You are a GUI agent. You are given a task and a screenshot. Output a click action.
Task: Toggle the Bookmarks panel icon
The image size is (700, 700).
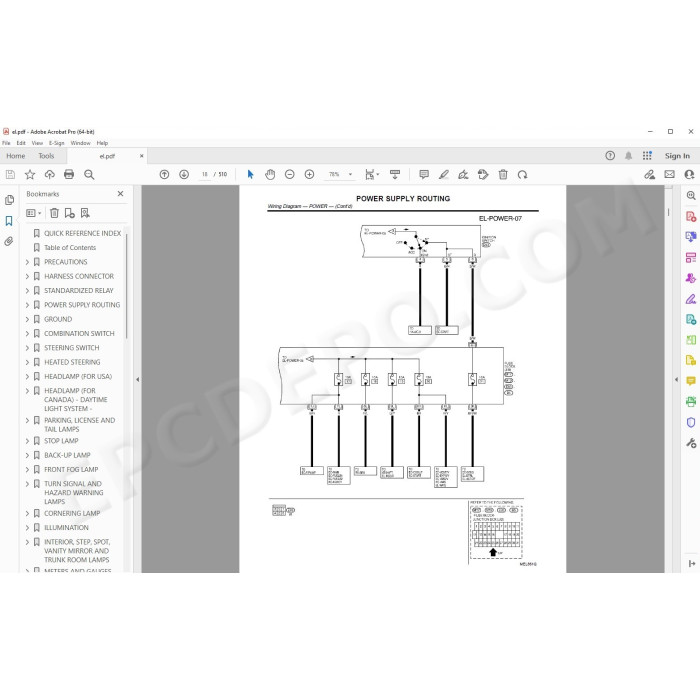(x=9, y=221)
